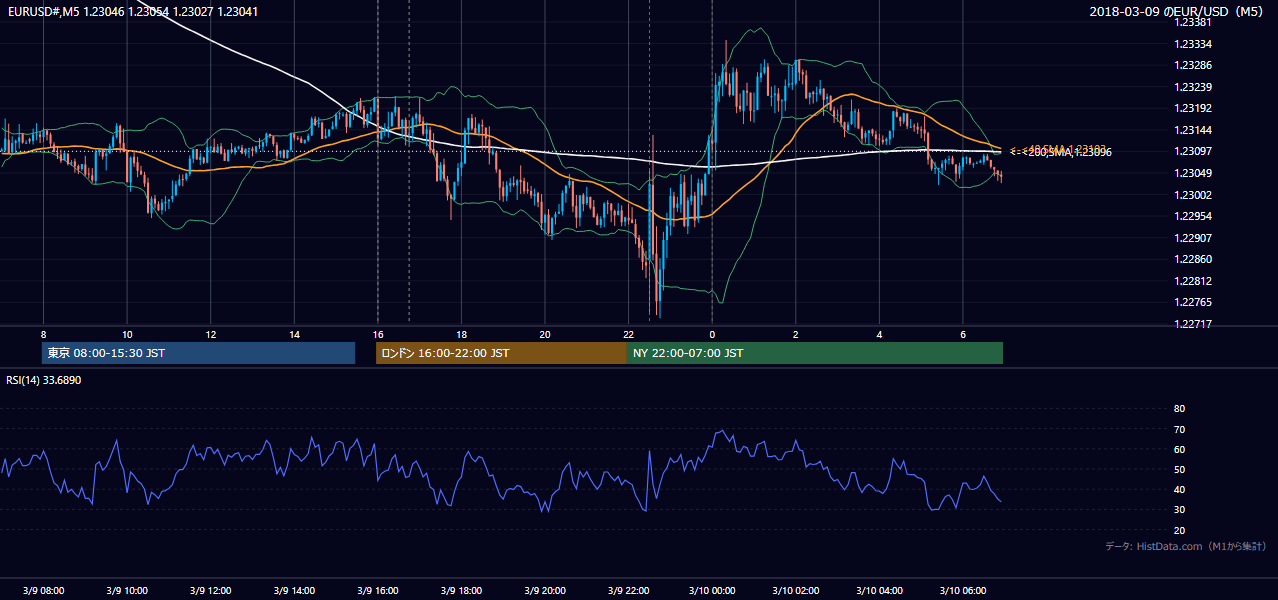The height and width of the screenshot is (600, 1278).
Task: Click the 3/9 10:00 date label
Action: pos(127,590)
